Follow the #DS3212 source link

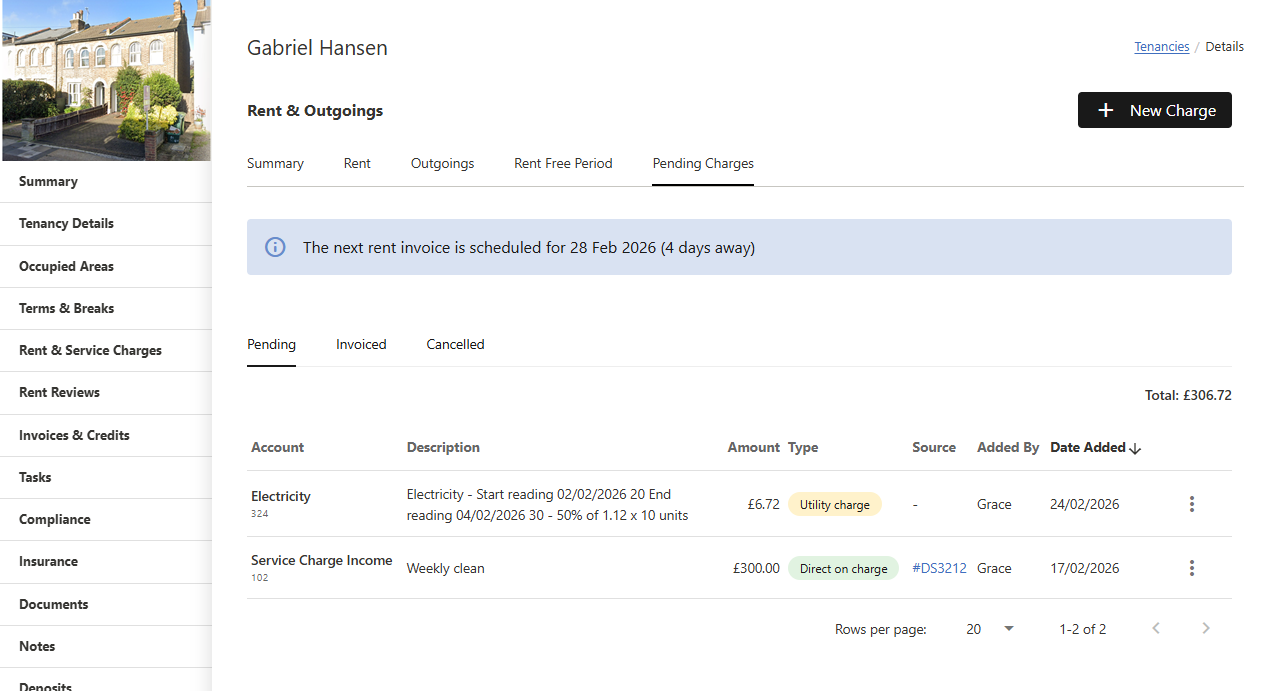(x=939, y=568)
